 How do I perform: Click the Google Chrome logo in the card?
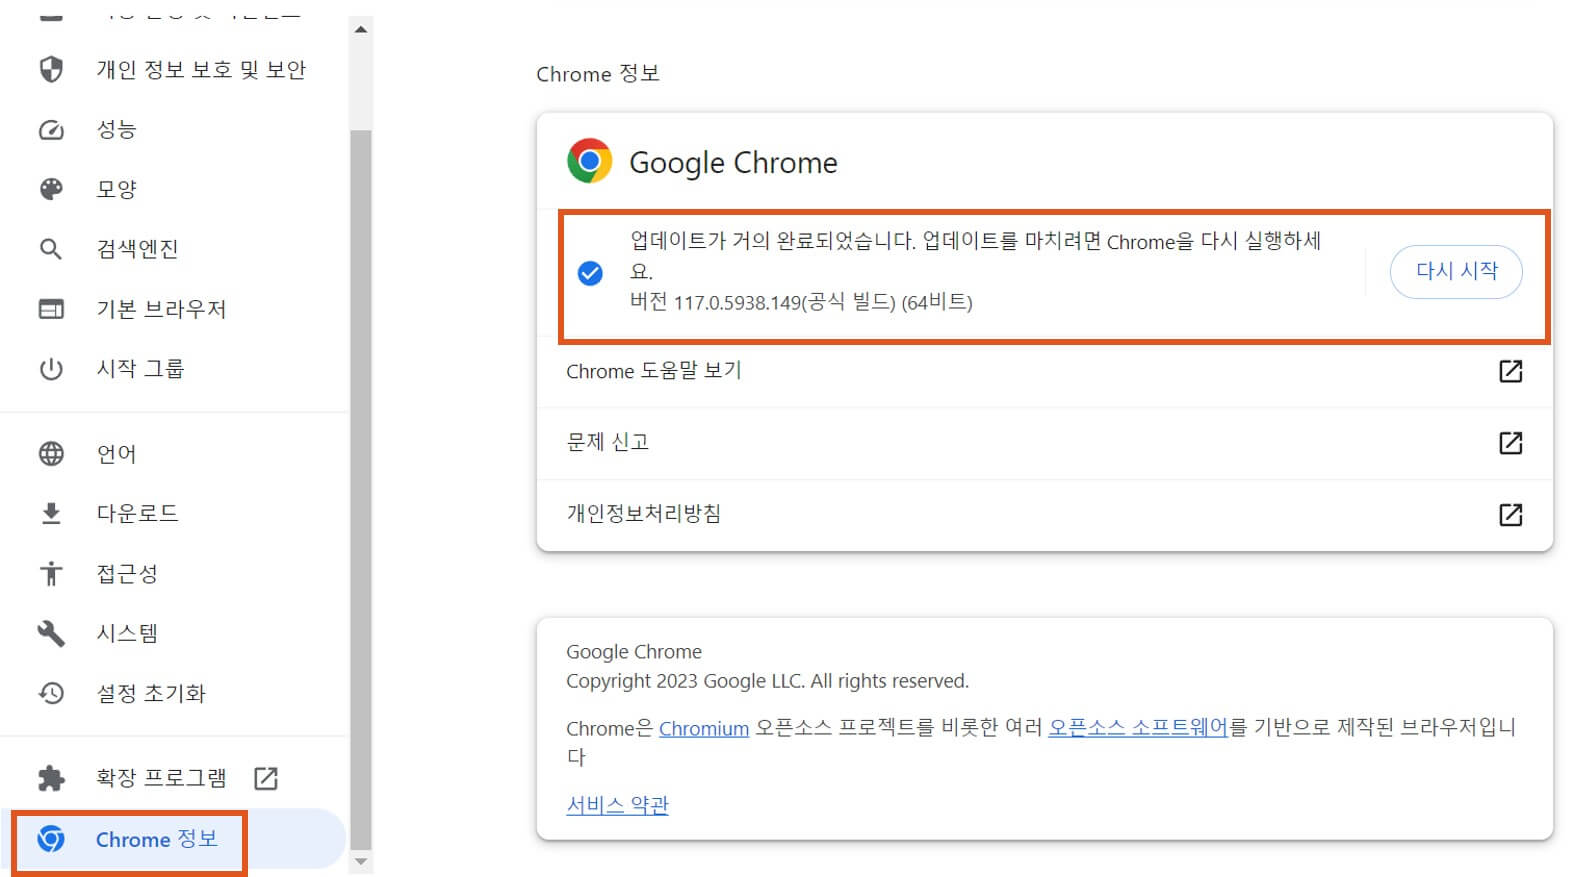click(590, 161)
